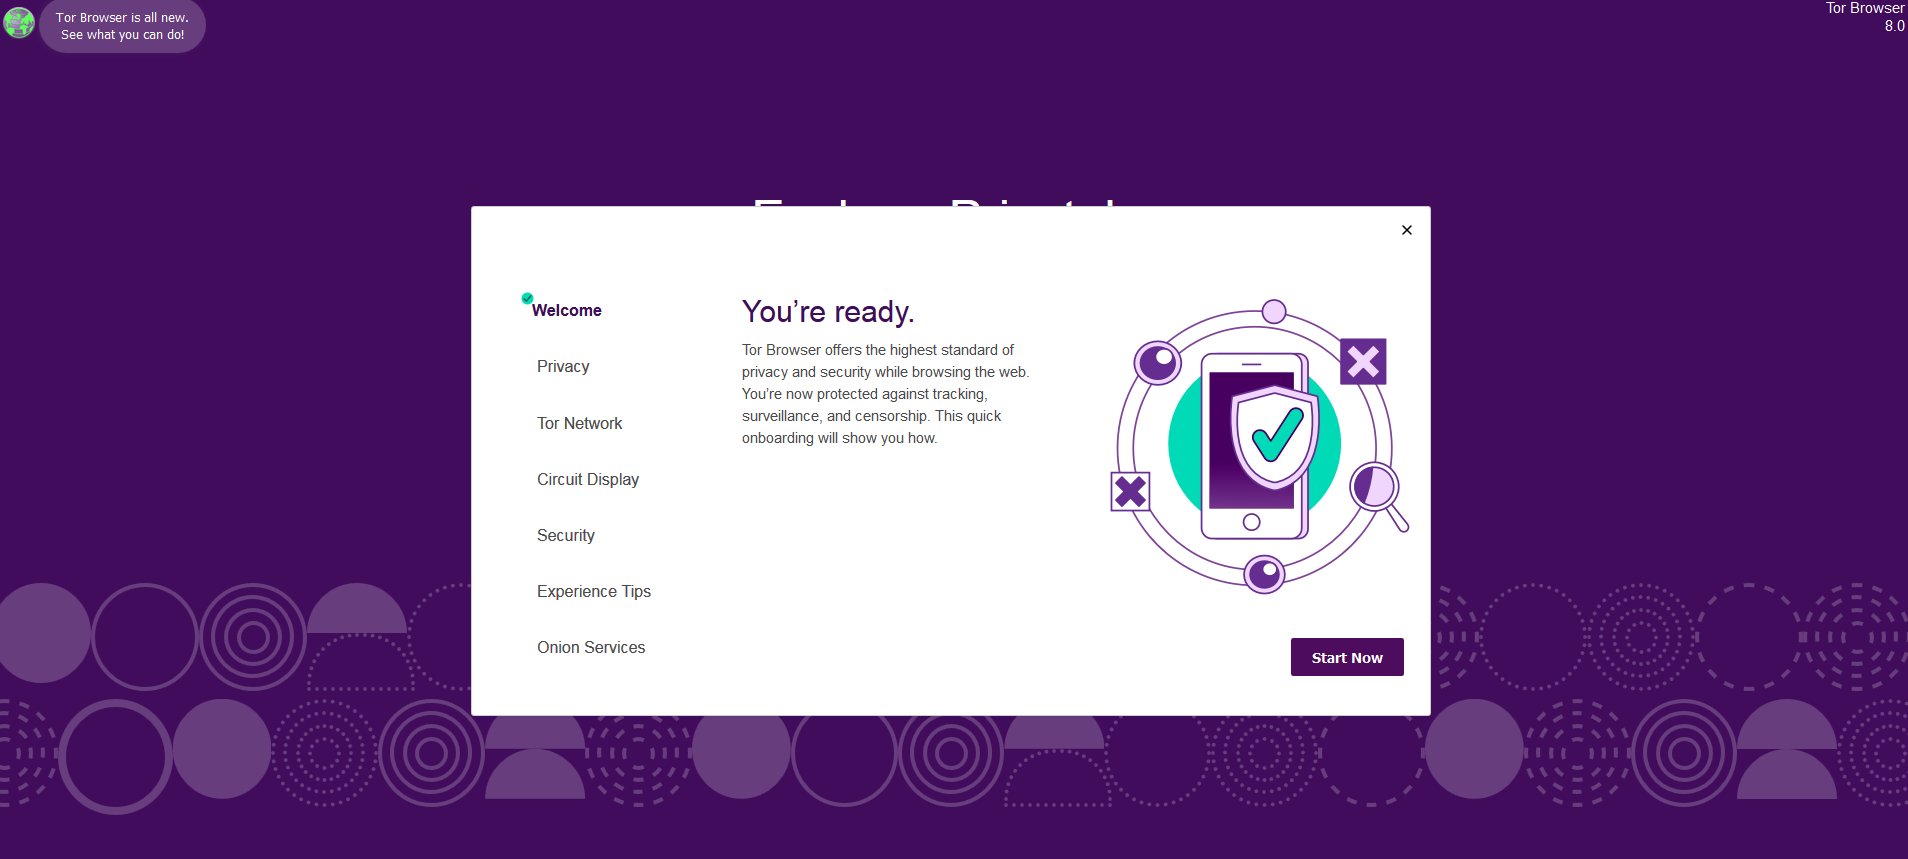The height and width of the screenshot is (859, 1908).
Task: Open the Experience Tips tour step
Action: 594,591
